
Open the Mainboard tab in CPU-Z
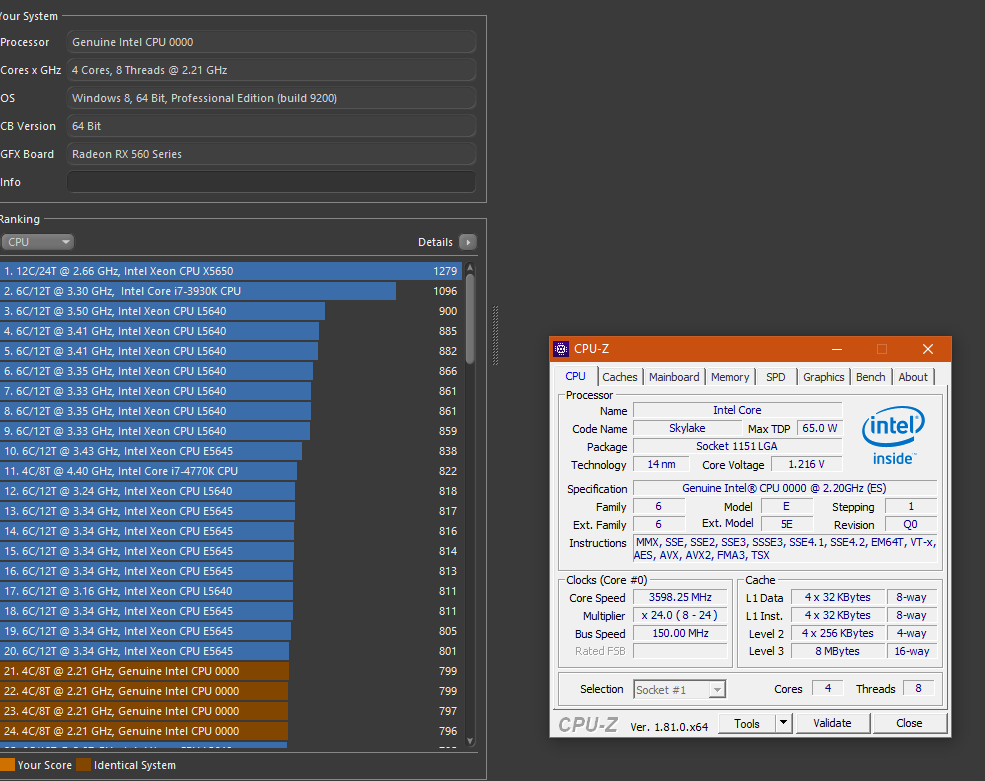(673, 377)
